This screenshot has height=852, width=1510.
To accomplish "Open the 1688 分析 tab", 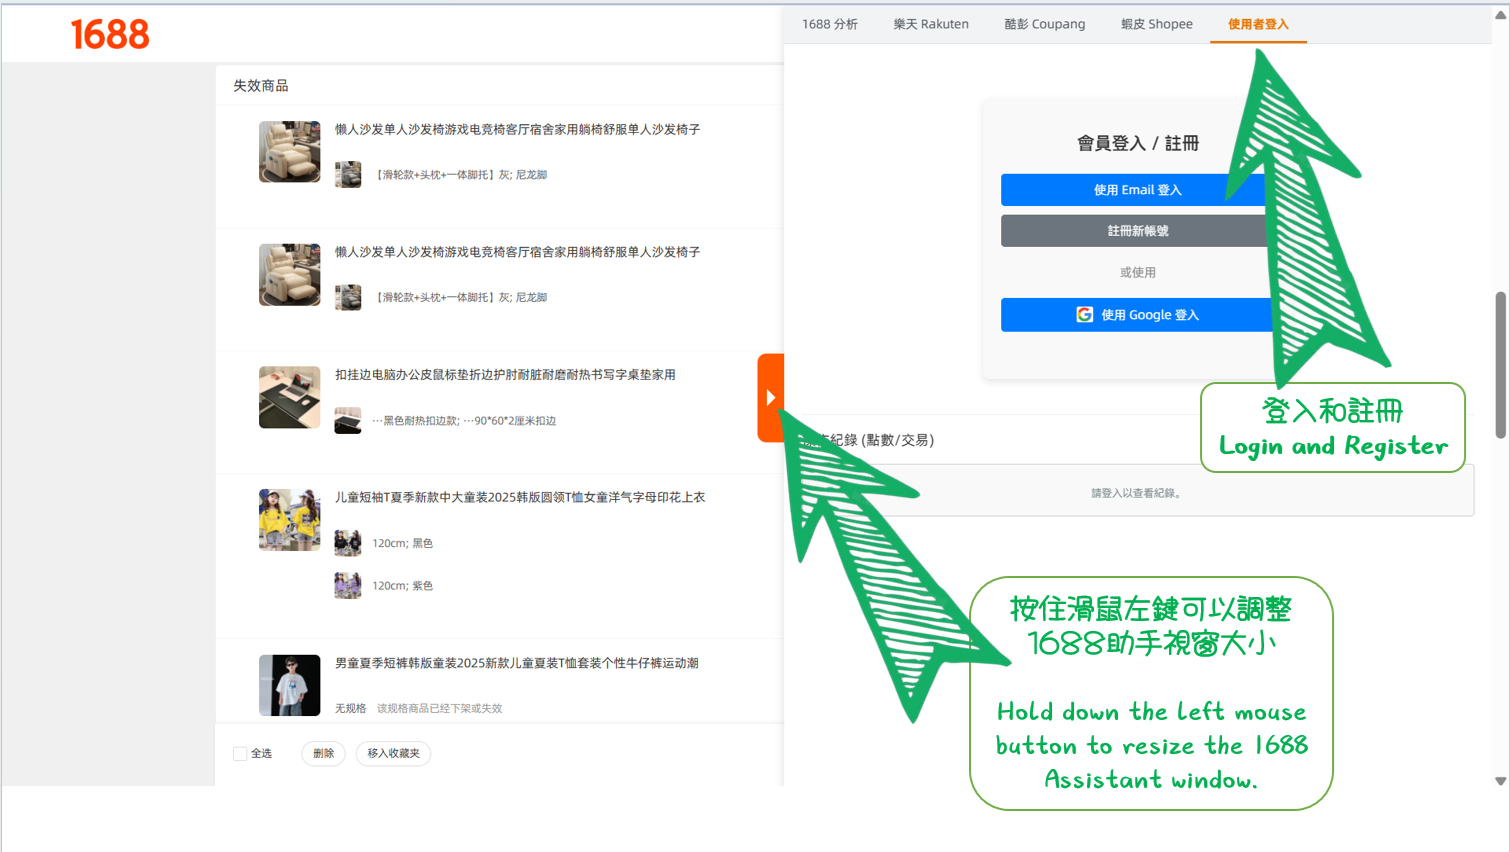I will tap(829, 24).
